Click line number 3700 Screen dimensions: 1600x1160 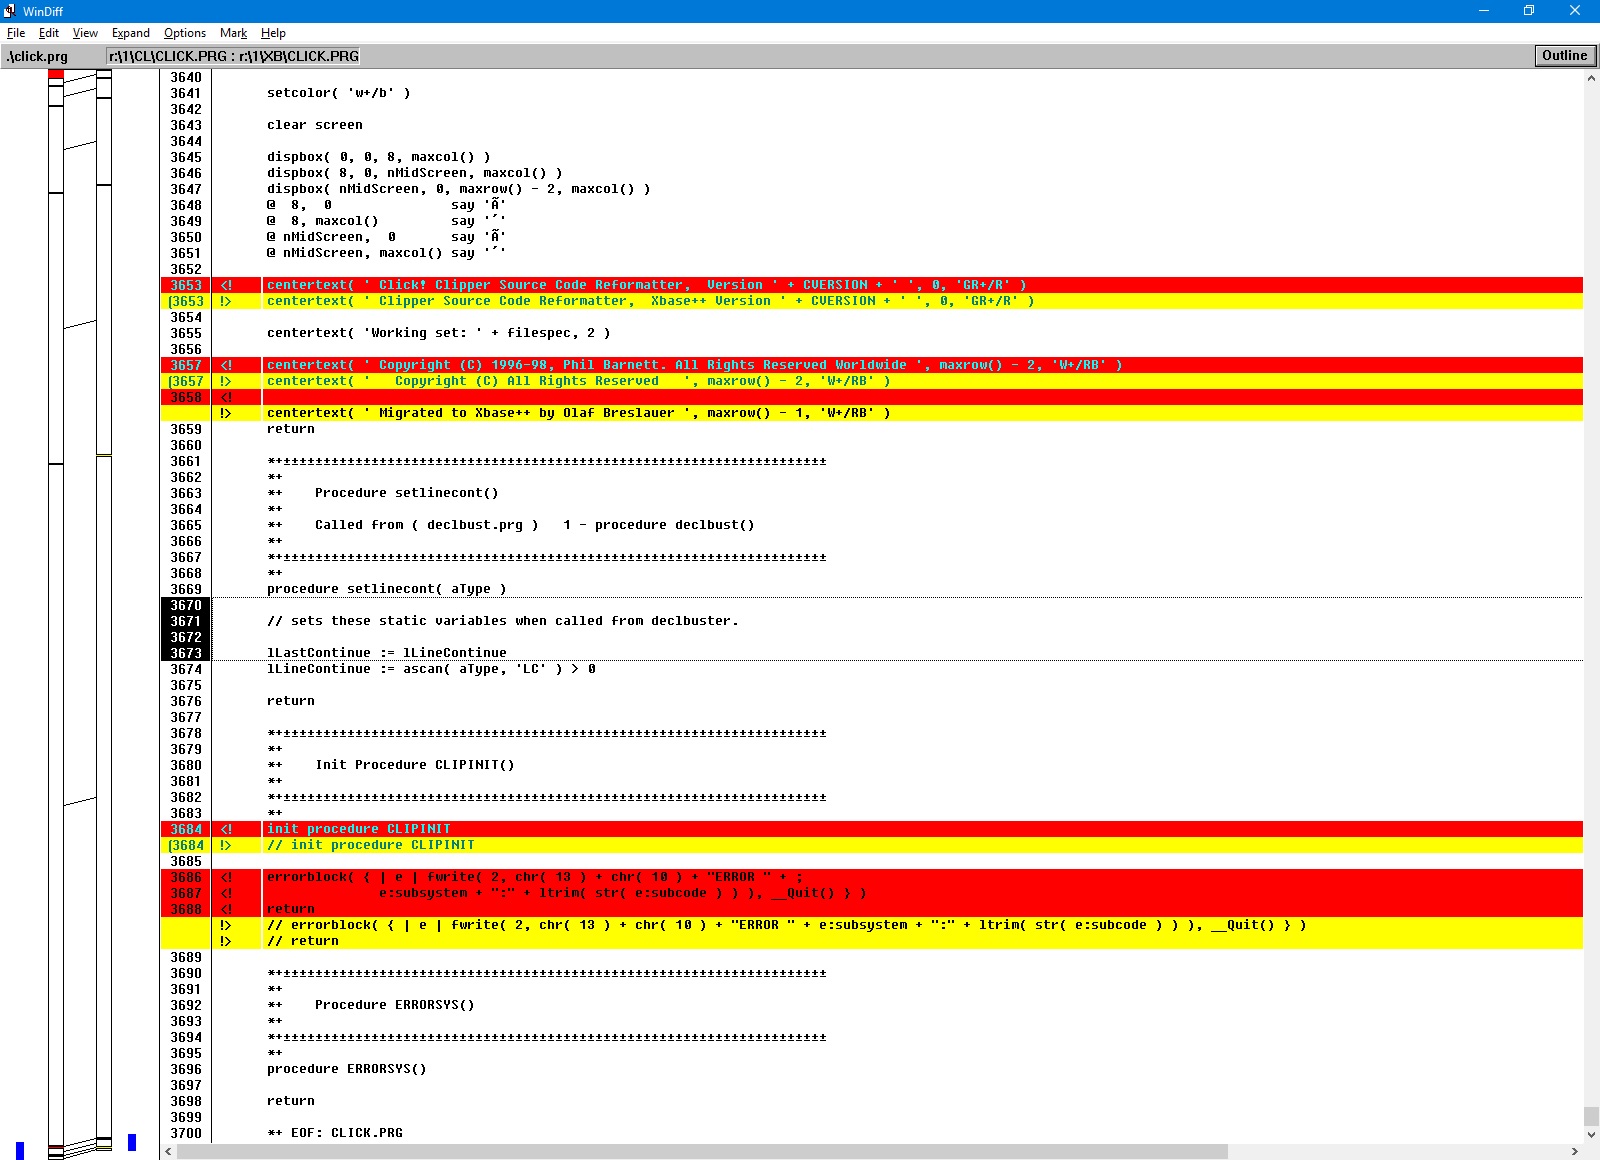(185, 1133)
